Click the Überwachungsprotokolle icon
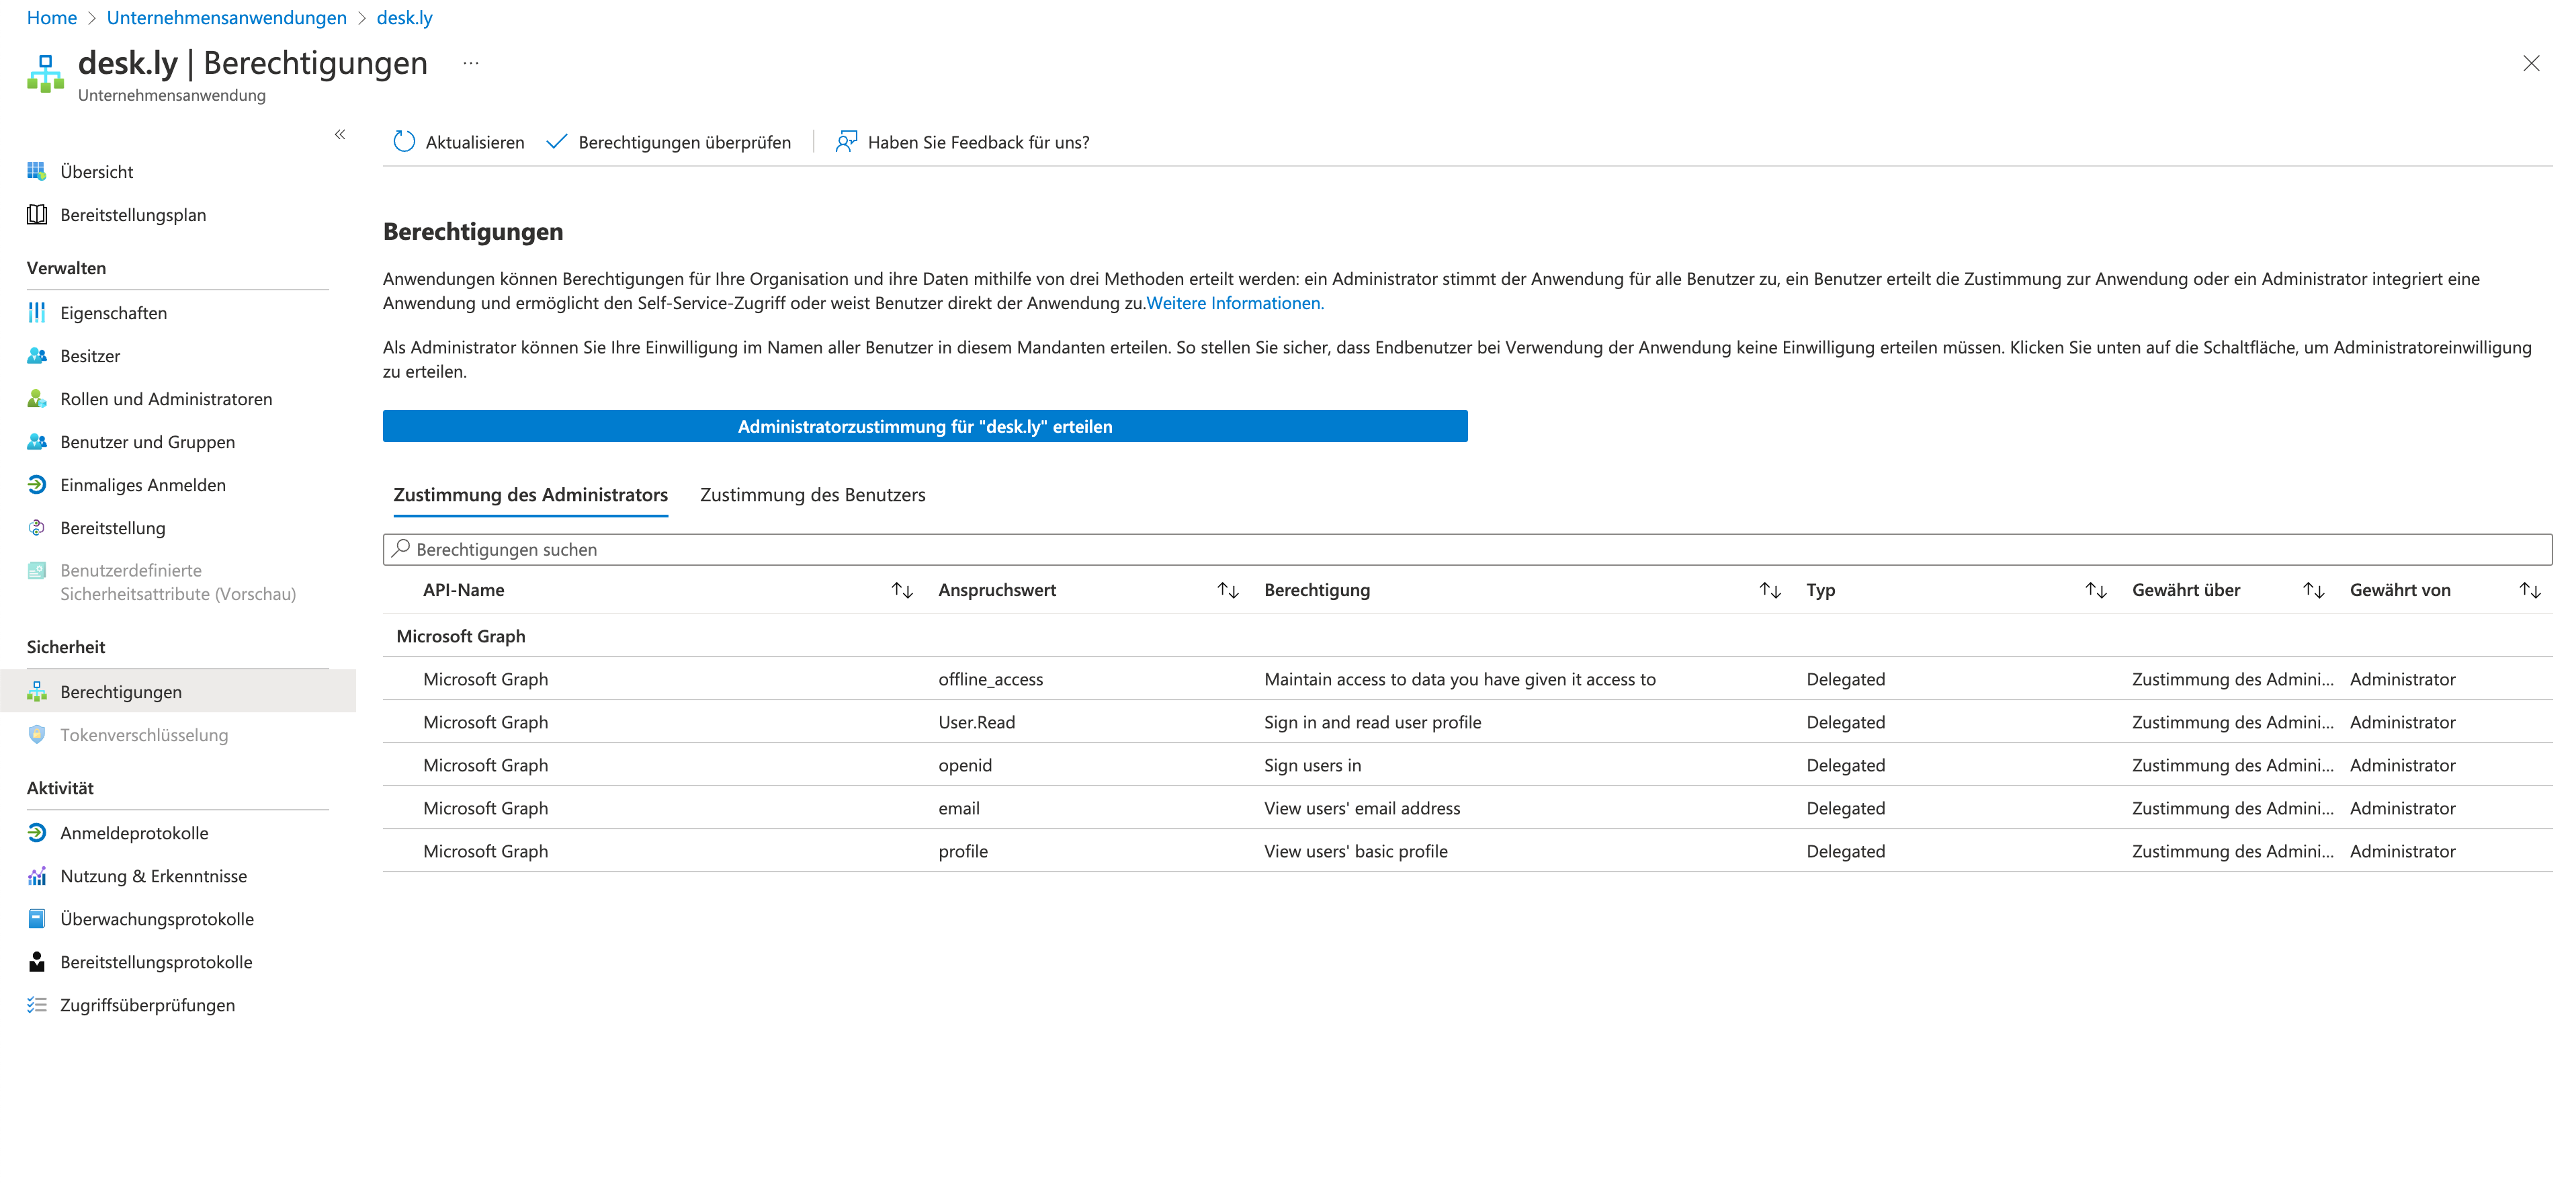Screen dimensions: 2576x1184 point(37,918)
